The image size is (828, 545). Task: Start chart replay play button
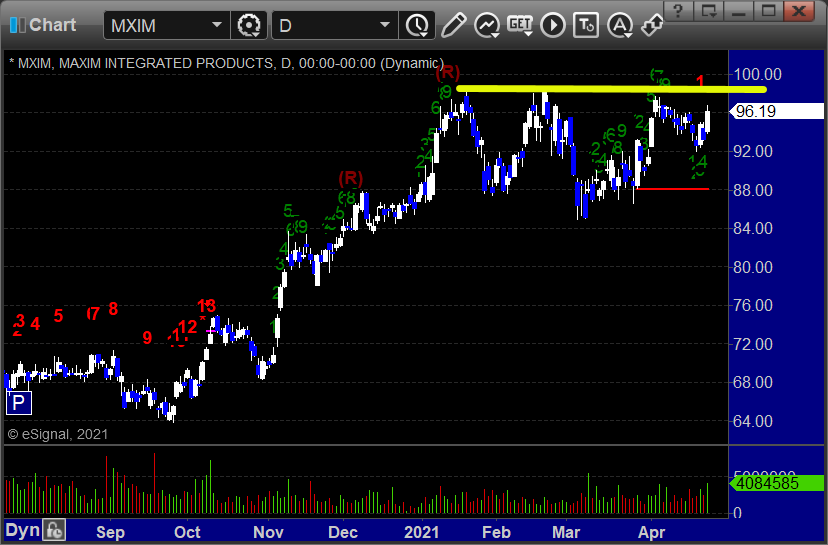pos(553,25)
